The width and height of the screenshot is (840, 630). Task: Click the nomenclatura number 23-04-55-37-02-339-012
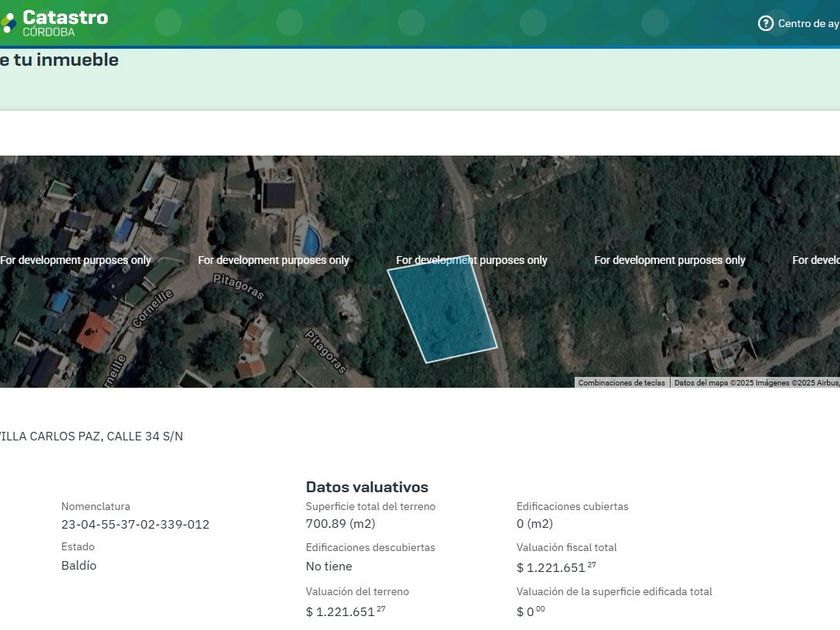tap(135, 524)
